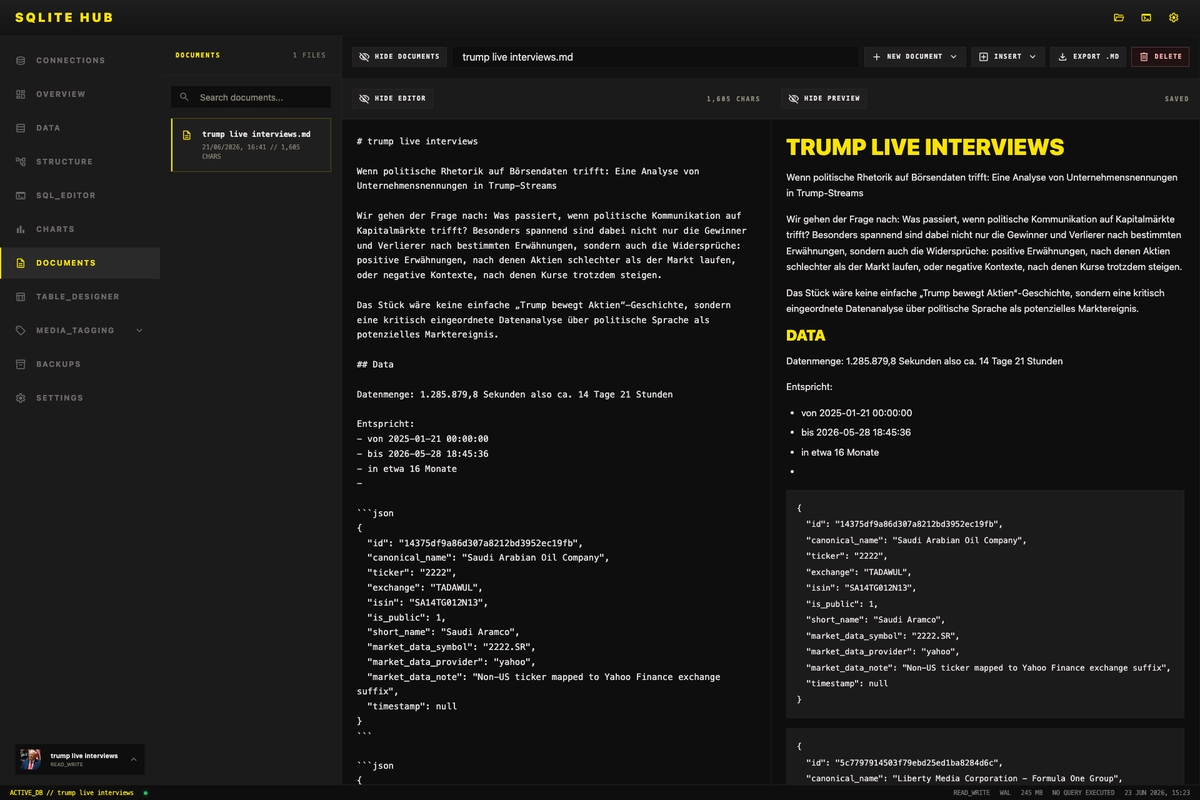Click the red Delete button
Viewport: 1200px width, 800px height.
point(1160,57)
